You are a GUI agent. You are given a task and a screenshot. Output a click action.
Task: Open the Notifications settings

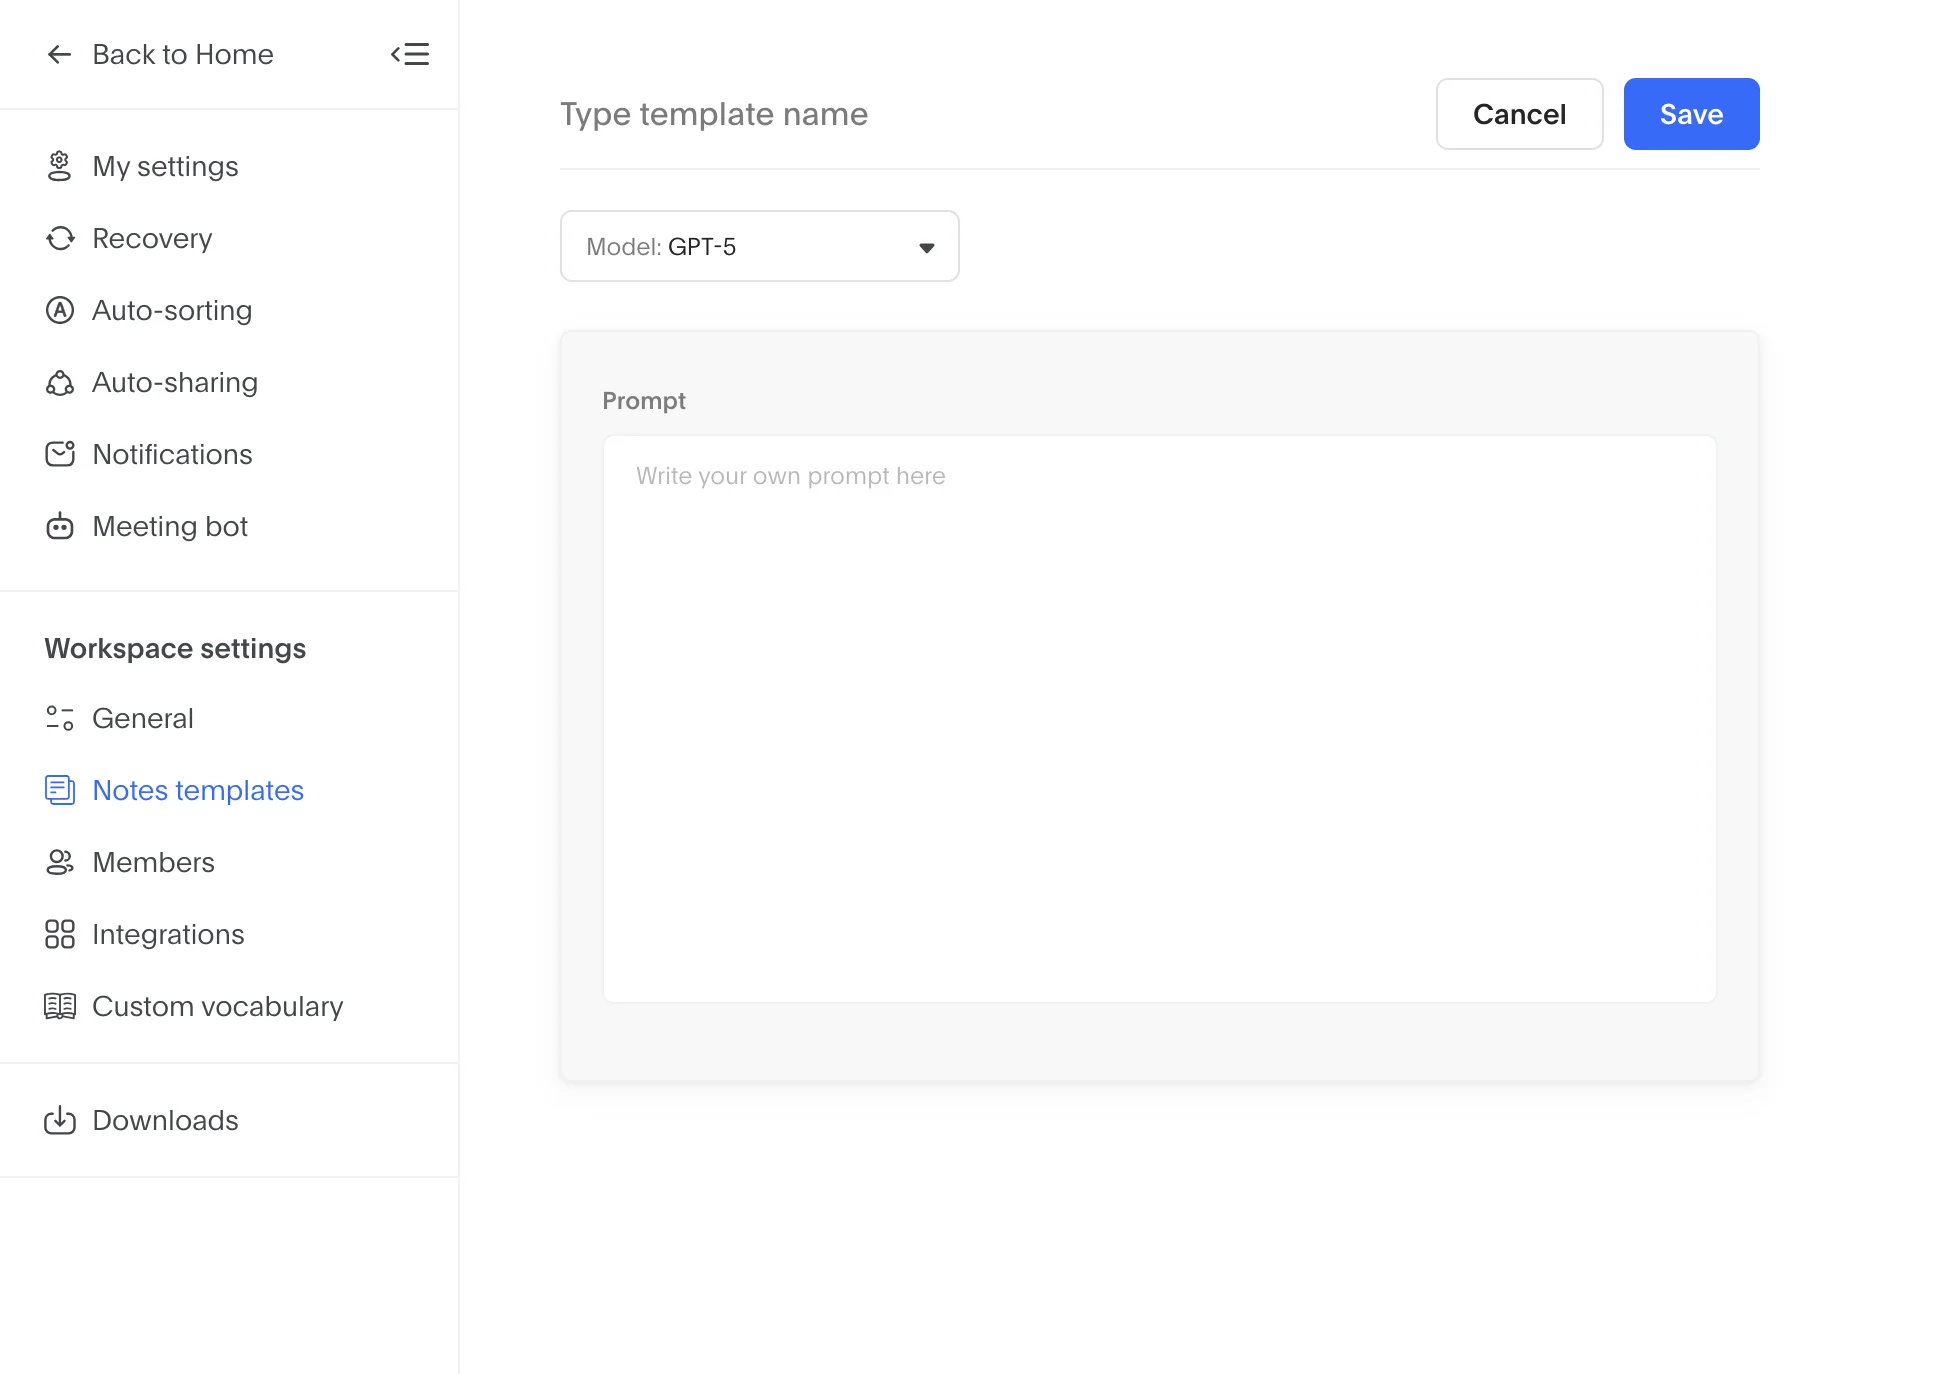172,454
